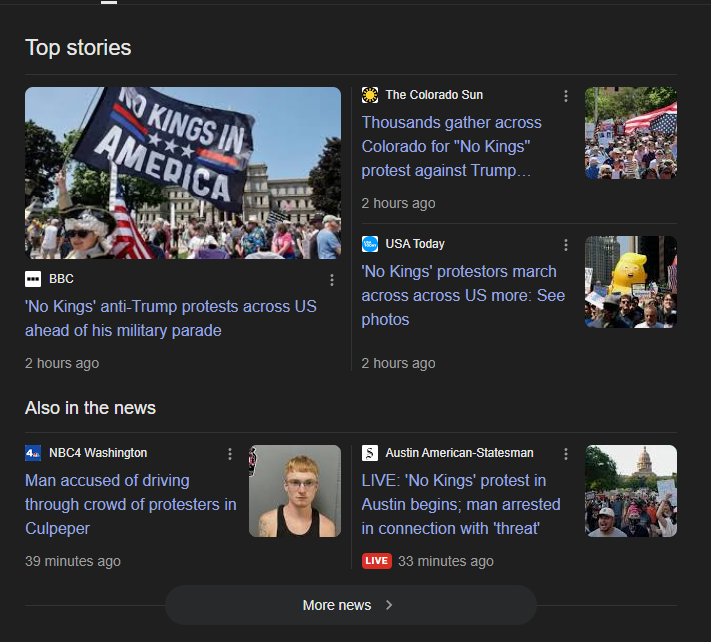Open the NBC4 Washington story options menu
711x642 pixels.
pos(230,454)
